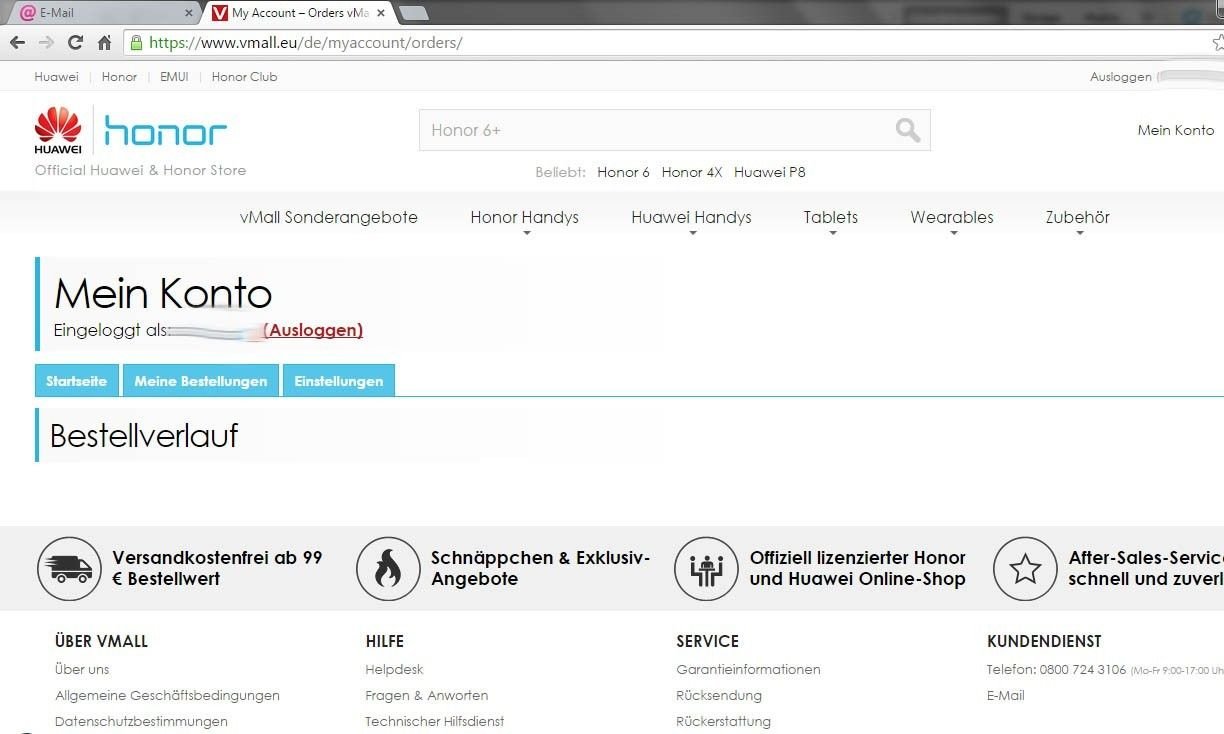This screenshot has height=734, width=1224.
Task: Open Datenschutzbestimmungen link
Action: tap(141, 721)
